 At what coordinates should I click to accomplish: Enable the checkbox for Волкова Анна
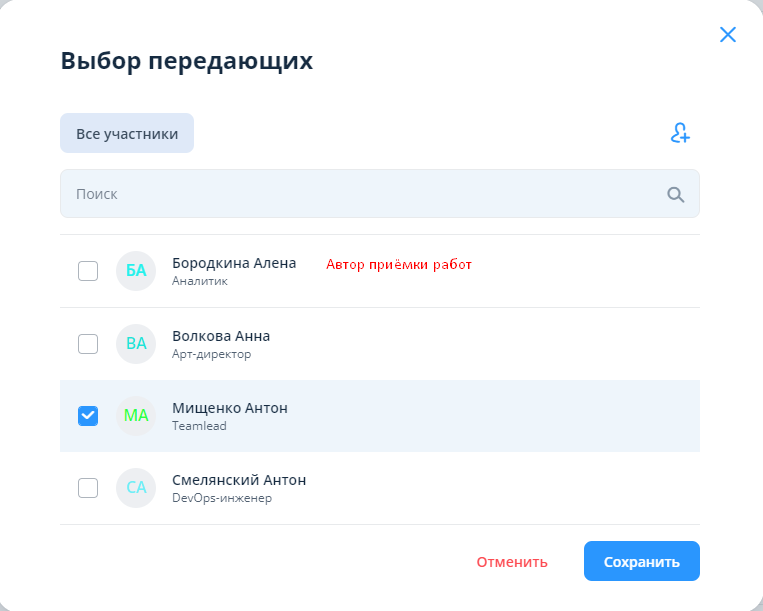pos(88,344)
